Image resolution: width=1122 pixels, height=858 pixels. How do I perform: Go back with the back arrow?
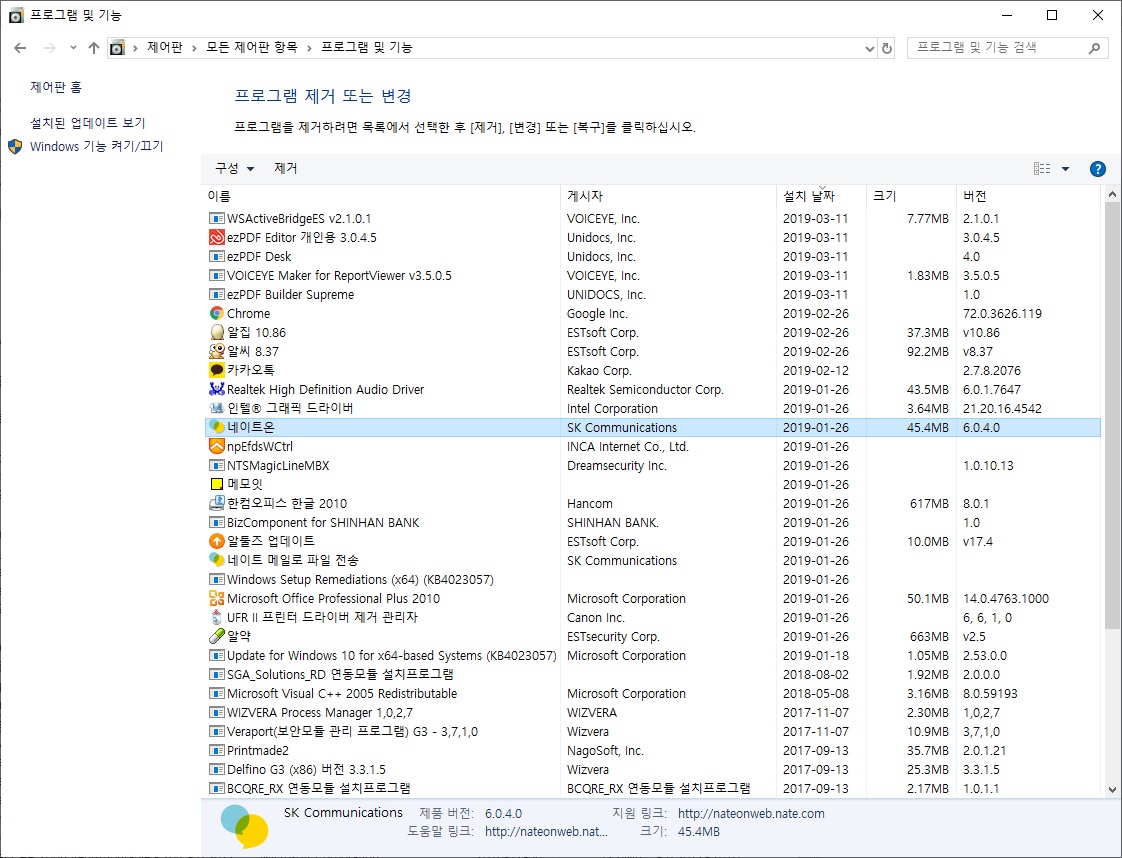point(20,48)
